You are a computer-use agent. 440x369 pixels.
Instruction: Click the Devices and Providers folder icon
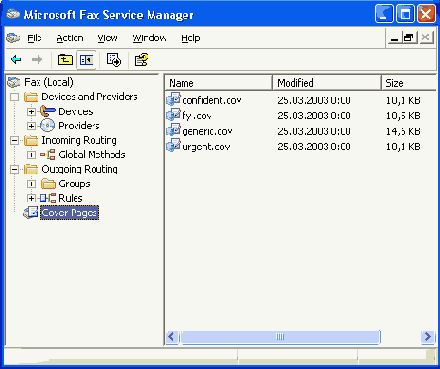[31, 97]
